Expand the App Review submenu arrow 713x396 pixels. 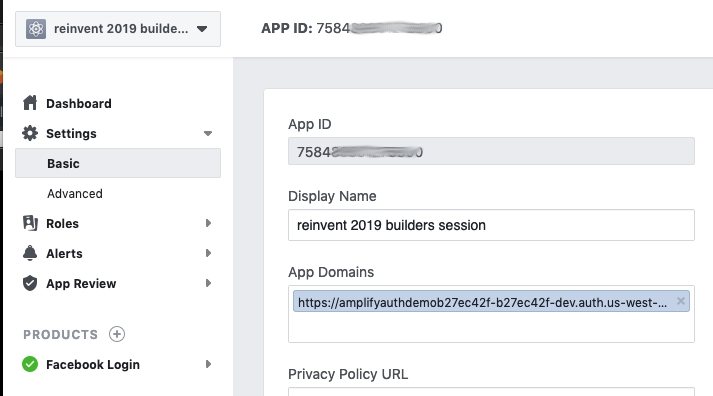pyautogui.click(x=208, y=283)
